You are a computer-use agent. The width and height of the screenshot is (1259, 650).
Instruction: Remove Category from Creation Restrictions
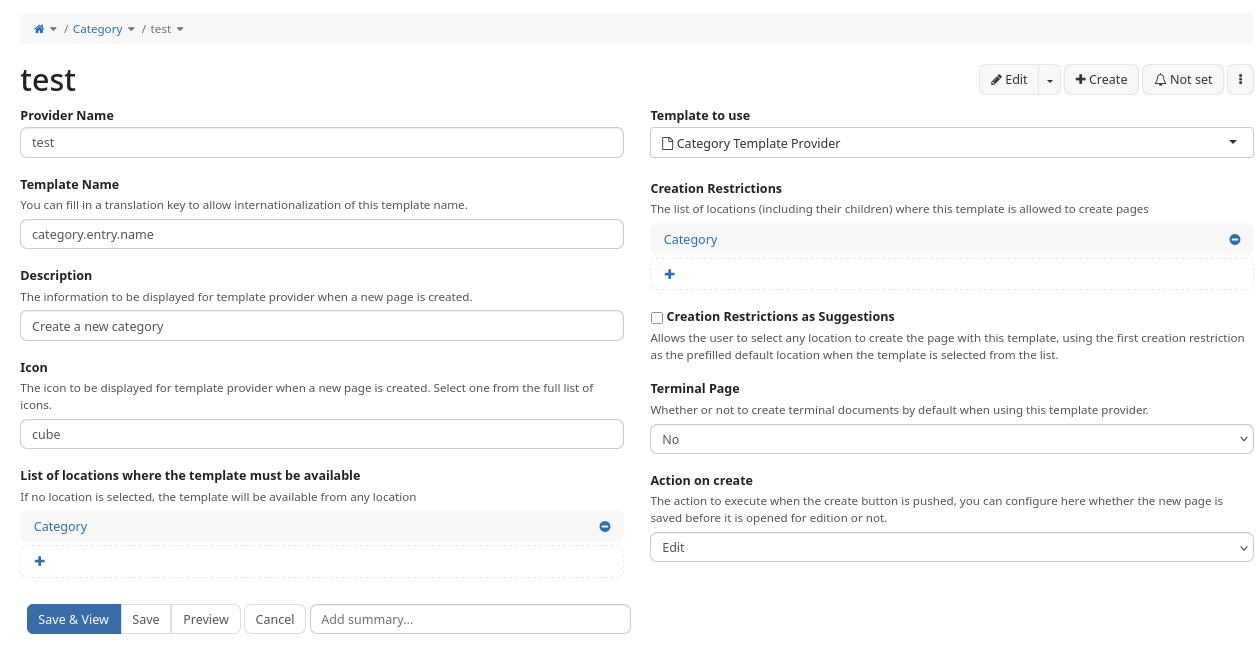1235,239
